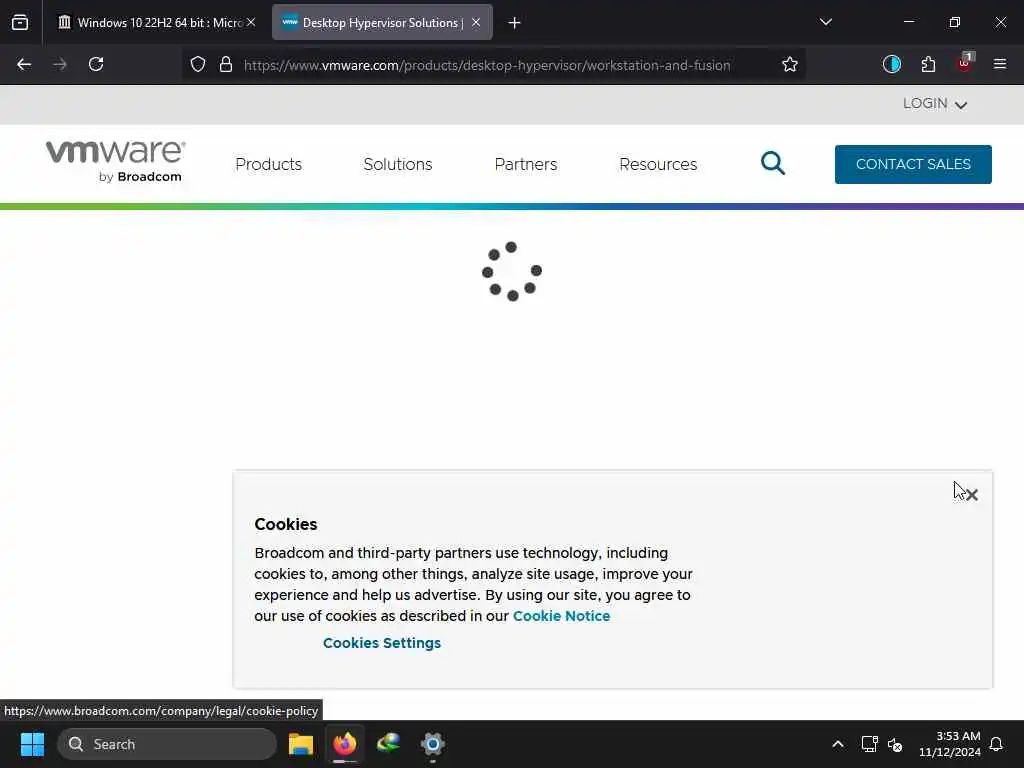The height and width of the screenshot is (768, 1024).
Task: Show hidden system tray icons
Action: point(838,744)
